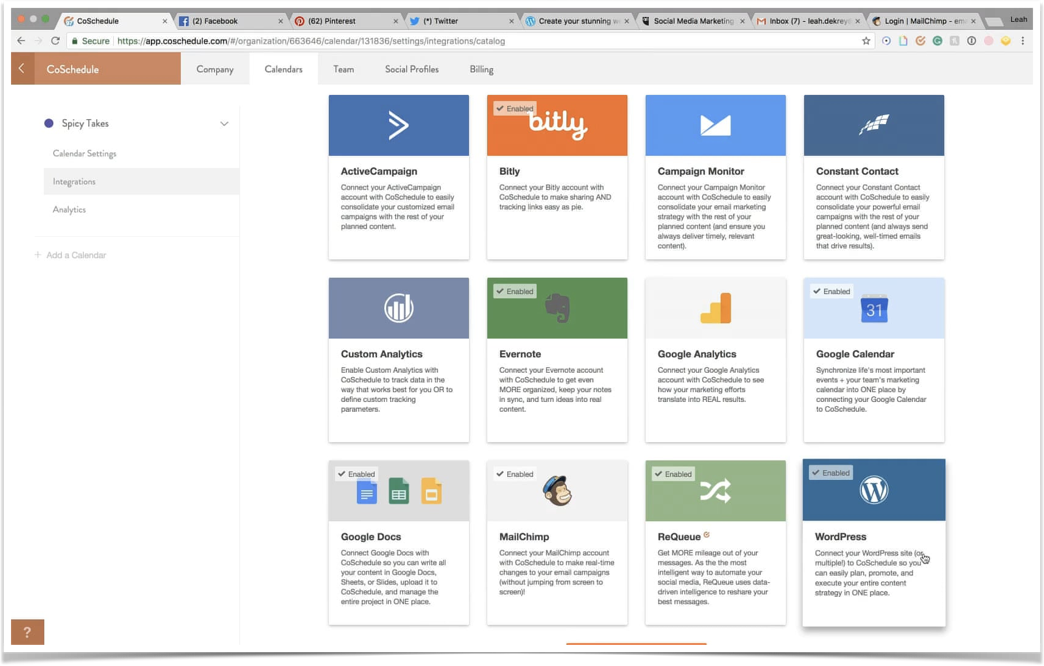
Task: Click the browser address bar URL
Action: coord(311,41)
